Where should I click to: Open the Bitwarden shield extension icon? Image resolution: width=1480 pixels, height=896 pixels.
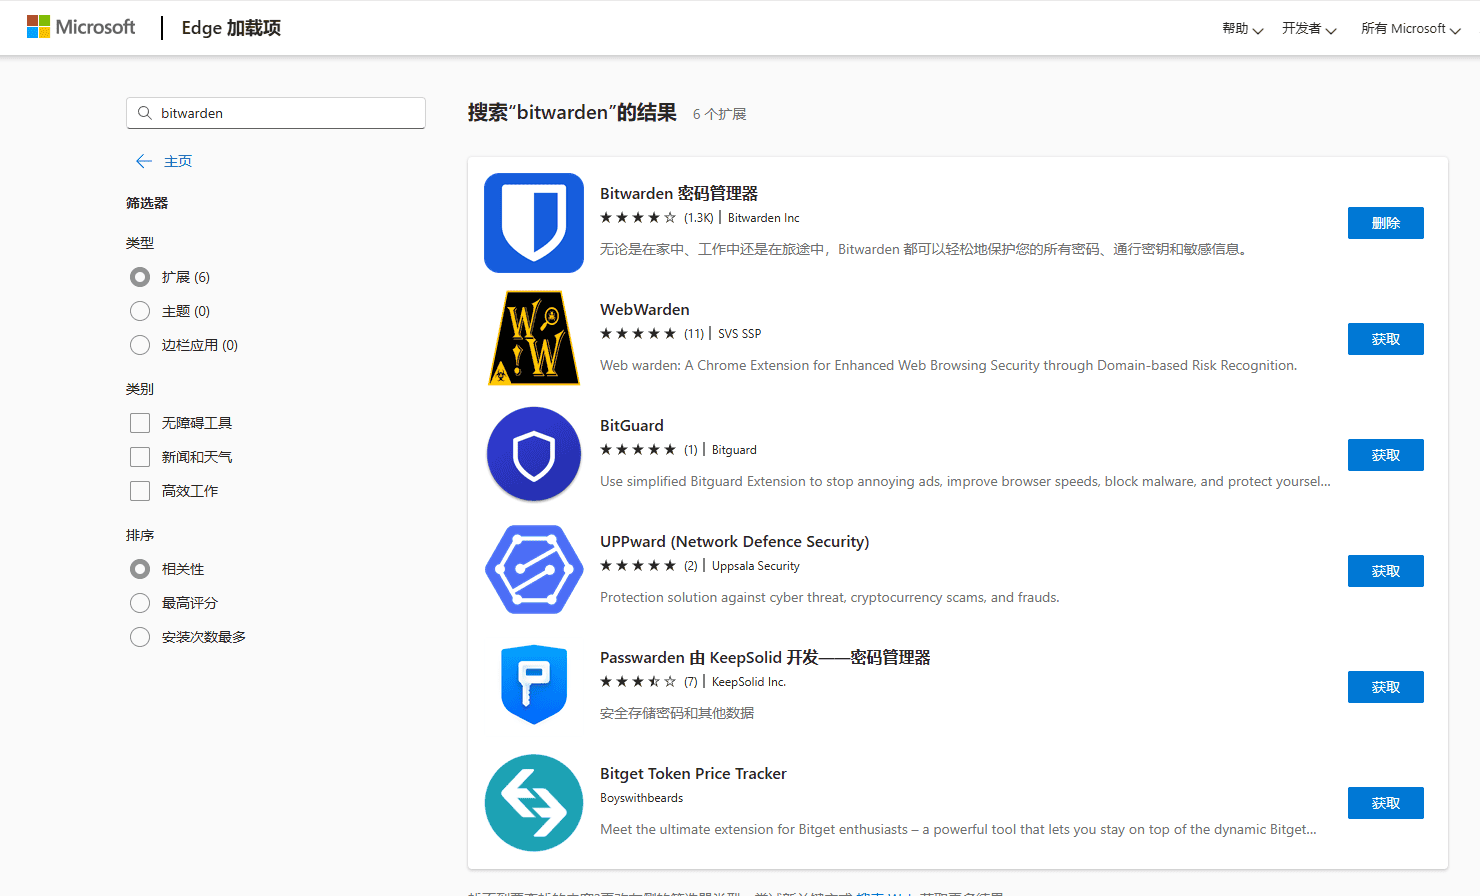pos(534,223)
